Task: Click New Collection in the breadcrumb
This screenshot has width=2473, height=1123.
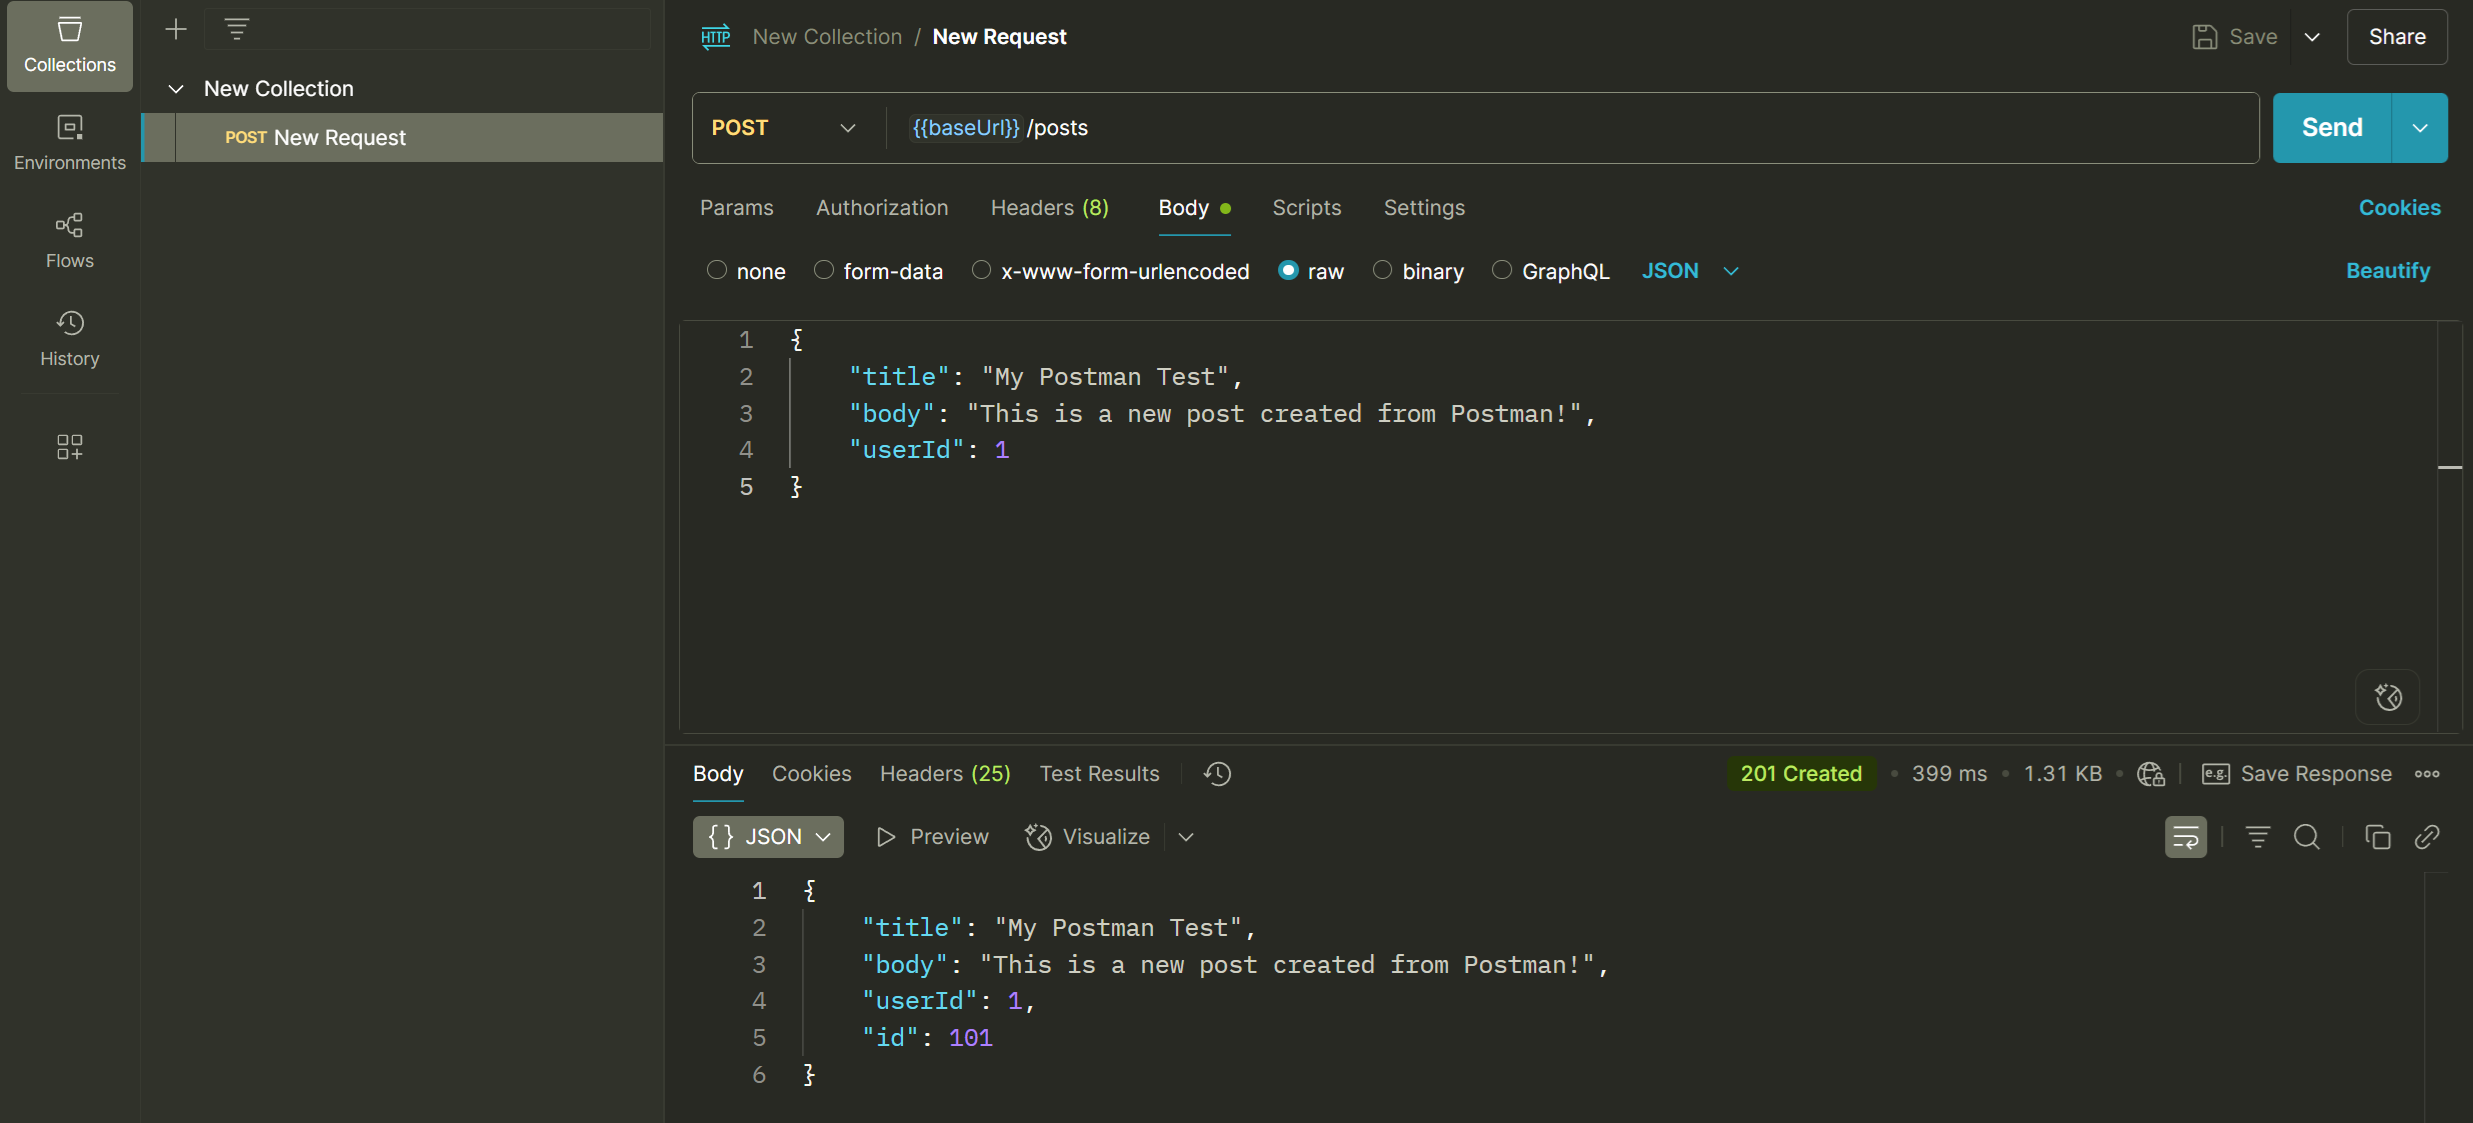Action: (827, 37)
